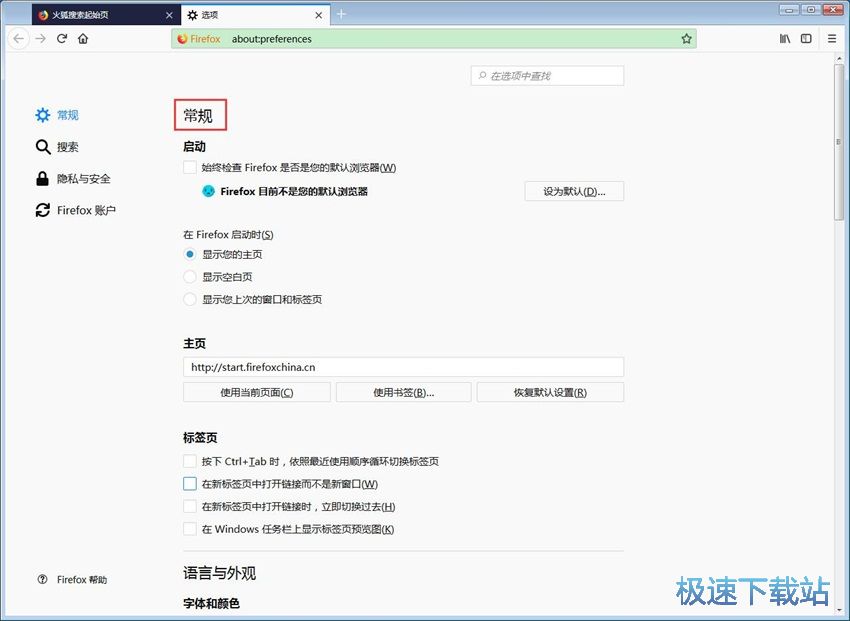Reload the current page
Screen dimensions: 850x621
point(62,38)
